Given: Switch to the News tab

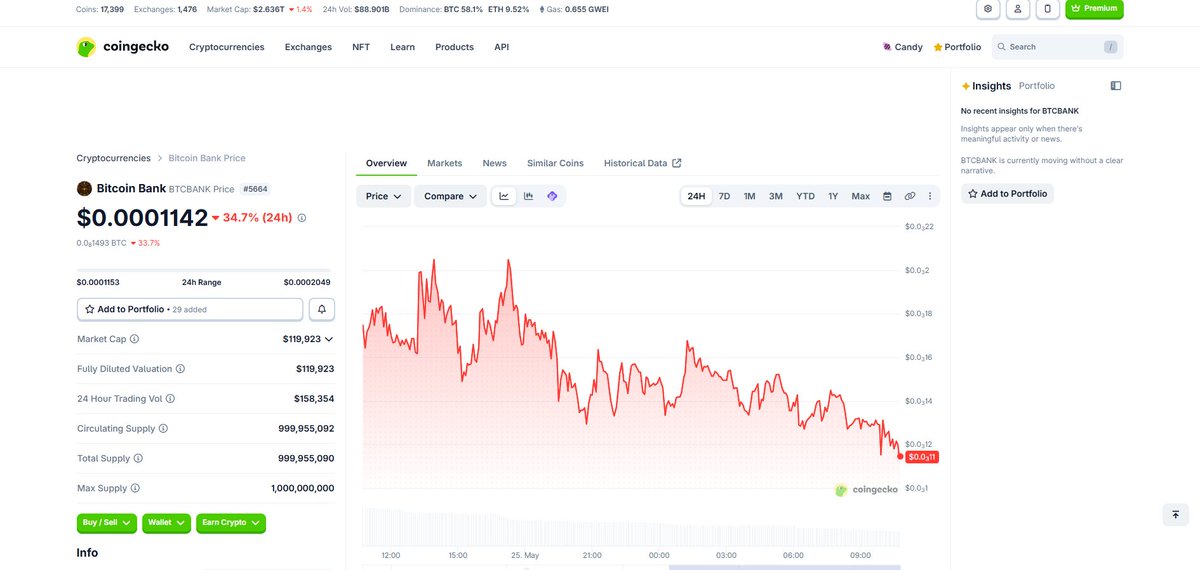Looking at the screenshot, I should 495,163.
